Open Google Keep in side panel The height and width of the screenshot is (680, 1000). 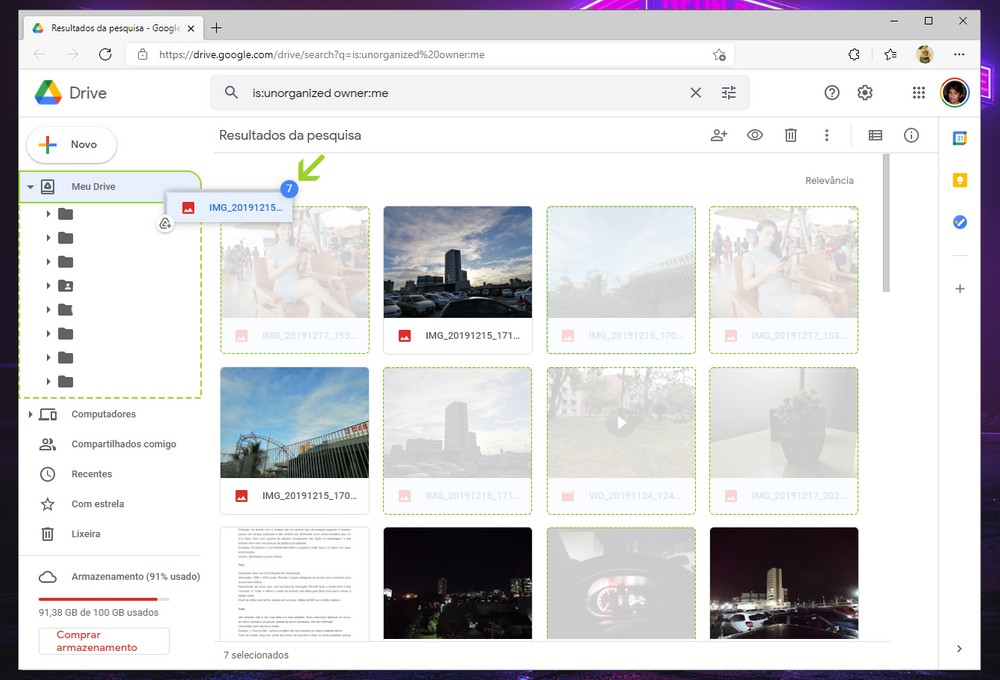pos(960,180)
